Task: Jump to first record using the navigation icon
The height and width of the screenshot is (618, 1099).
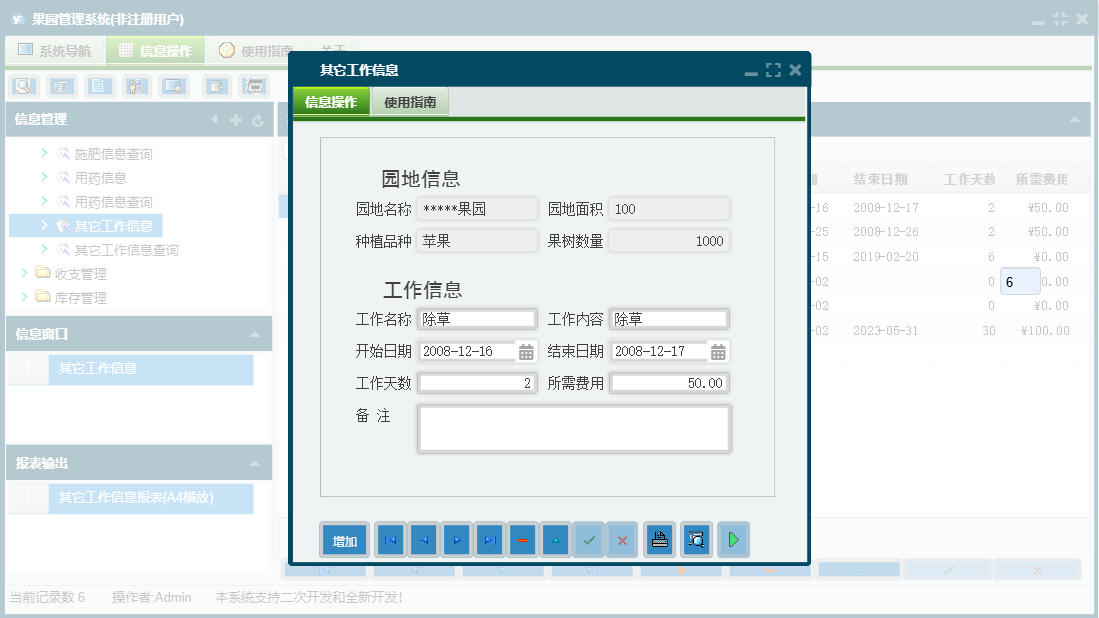Action: coord(390,539)
